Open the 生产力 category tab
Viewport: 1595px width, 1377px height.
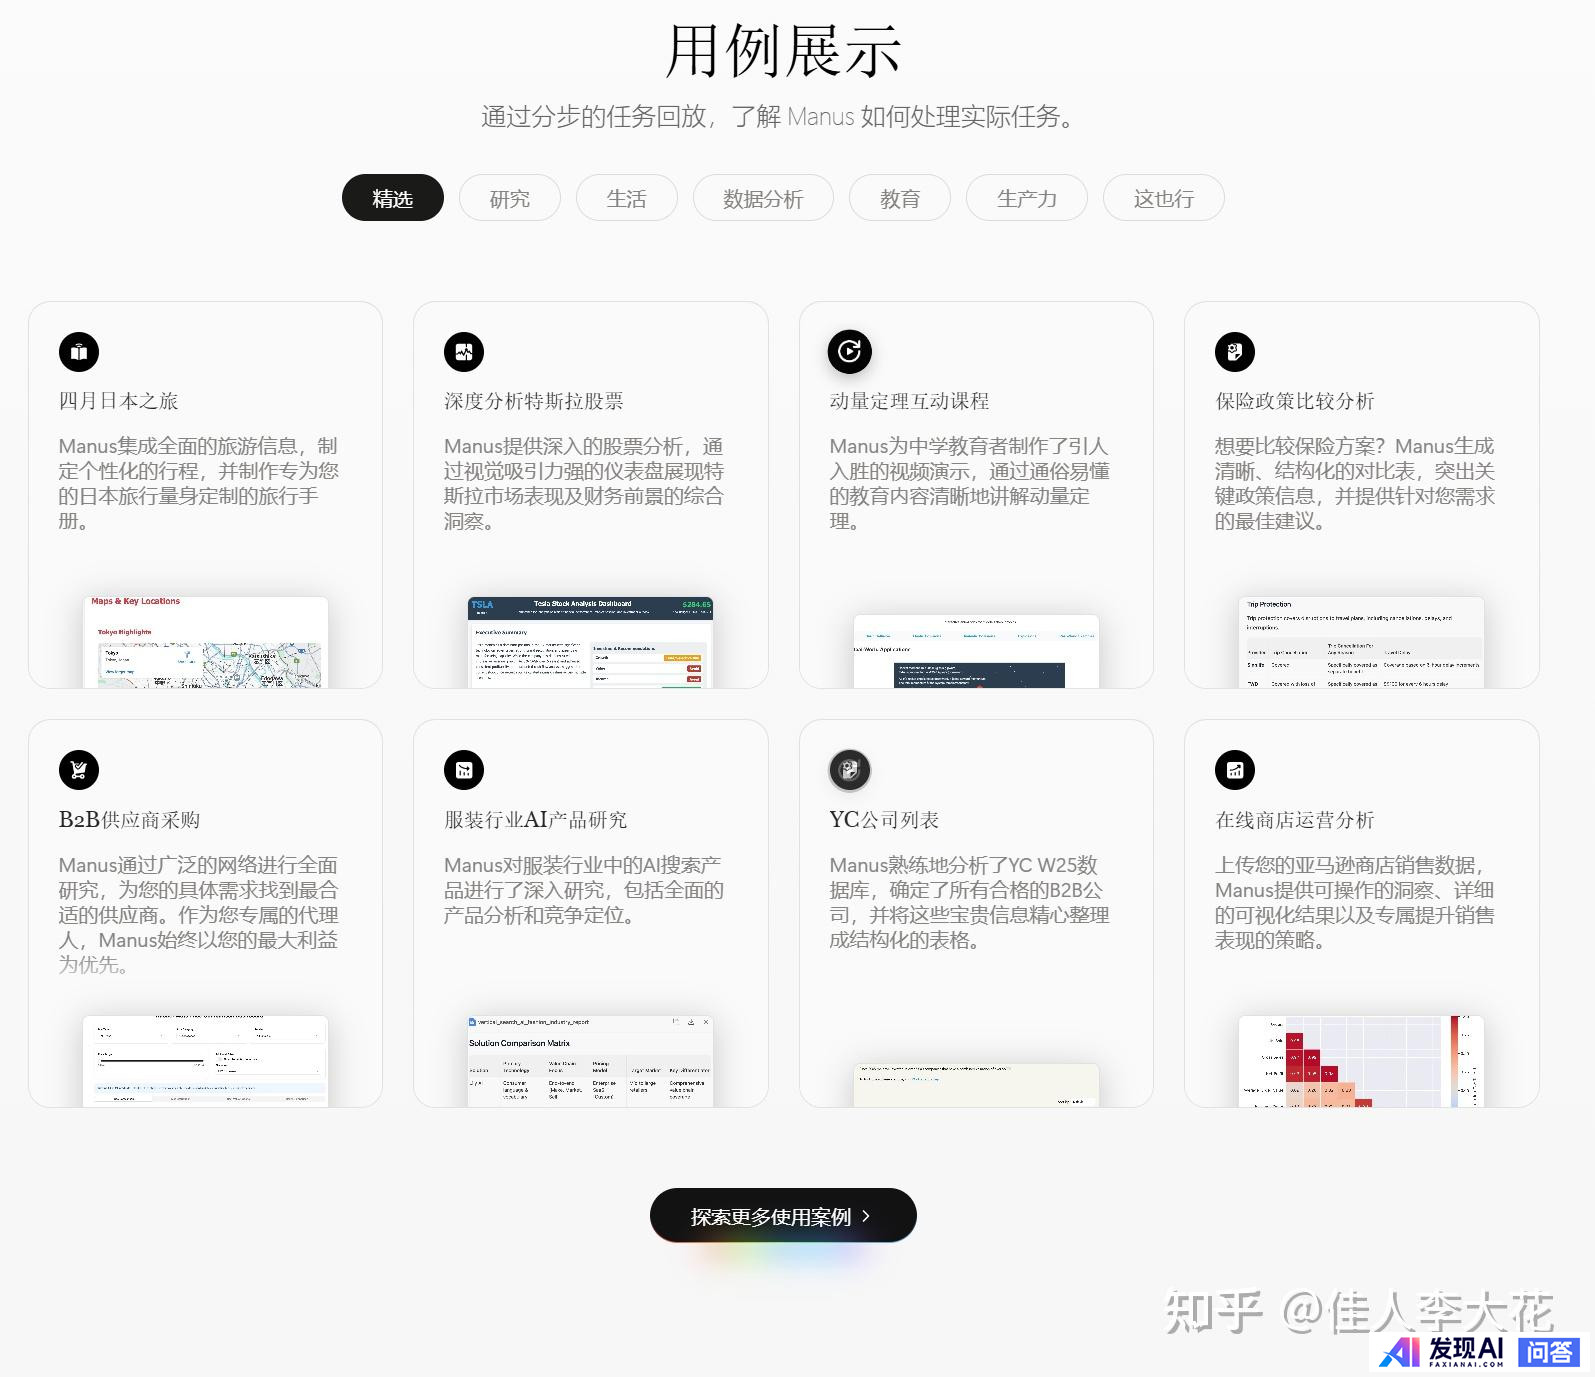pos(1026,198)
